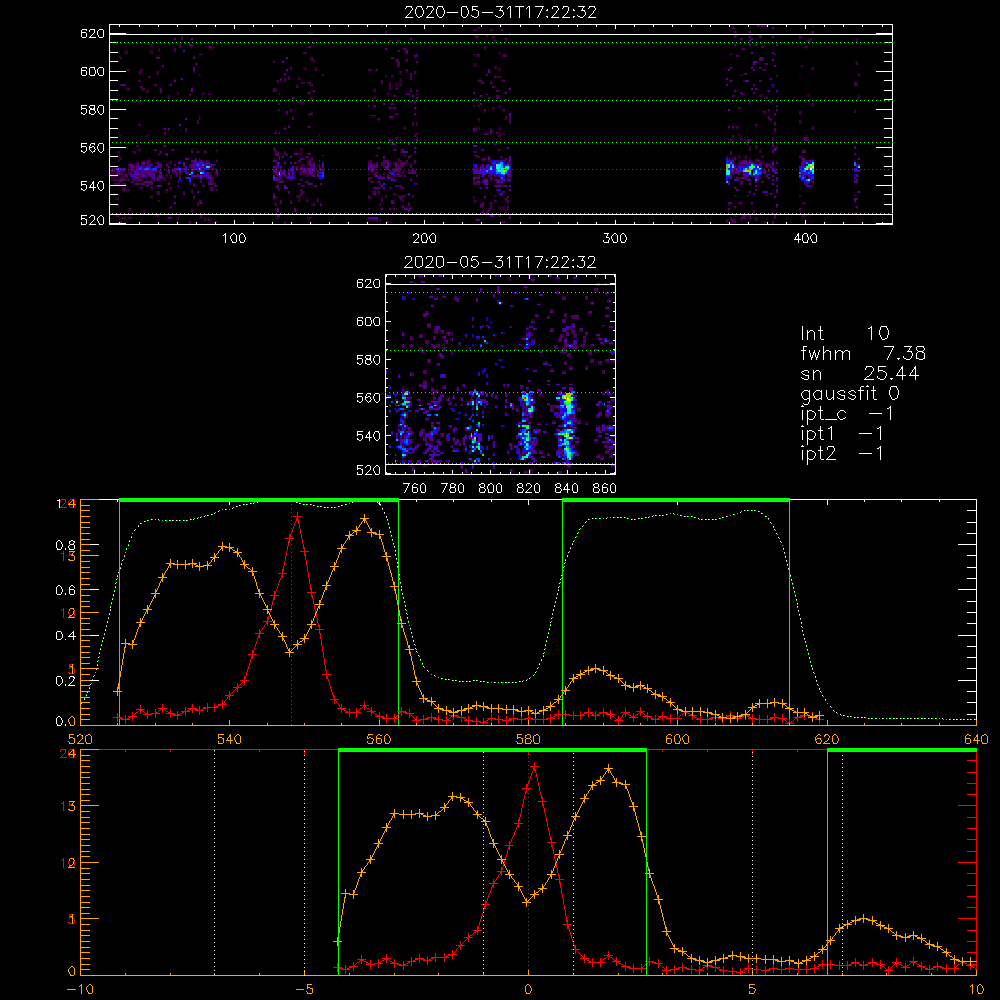Viewport: 1000px width, 1000px height.
Task: Click the '0.8' y-axis label of the profile plot
Action: click(66, 545)
